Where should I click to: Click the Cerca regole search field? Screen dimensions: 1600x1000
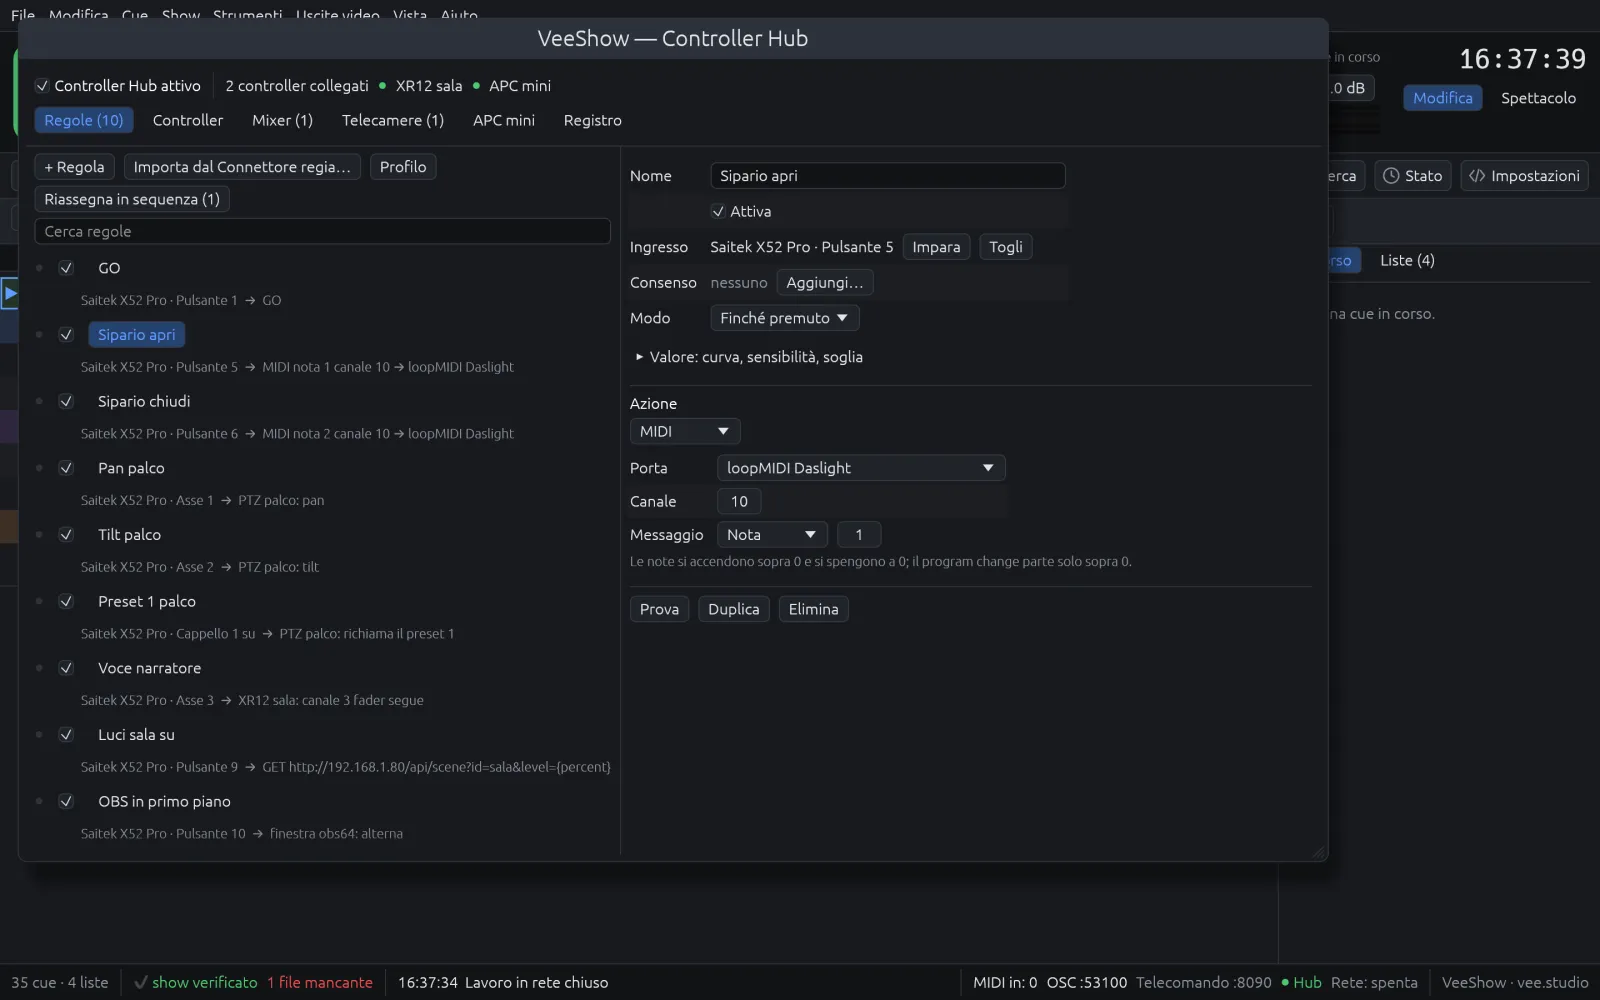pos(322,231)
